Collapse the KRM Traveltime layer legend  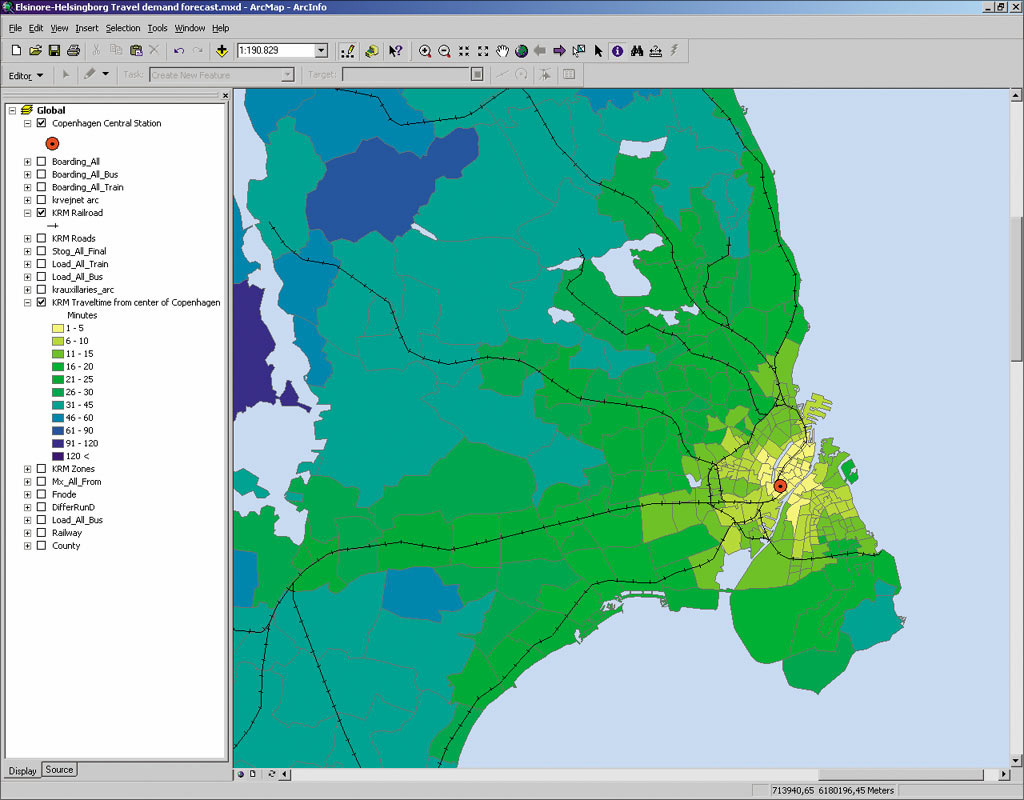[x=28, y=302]
